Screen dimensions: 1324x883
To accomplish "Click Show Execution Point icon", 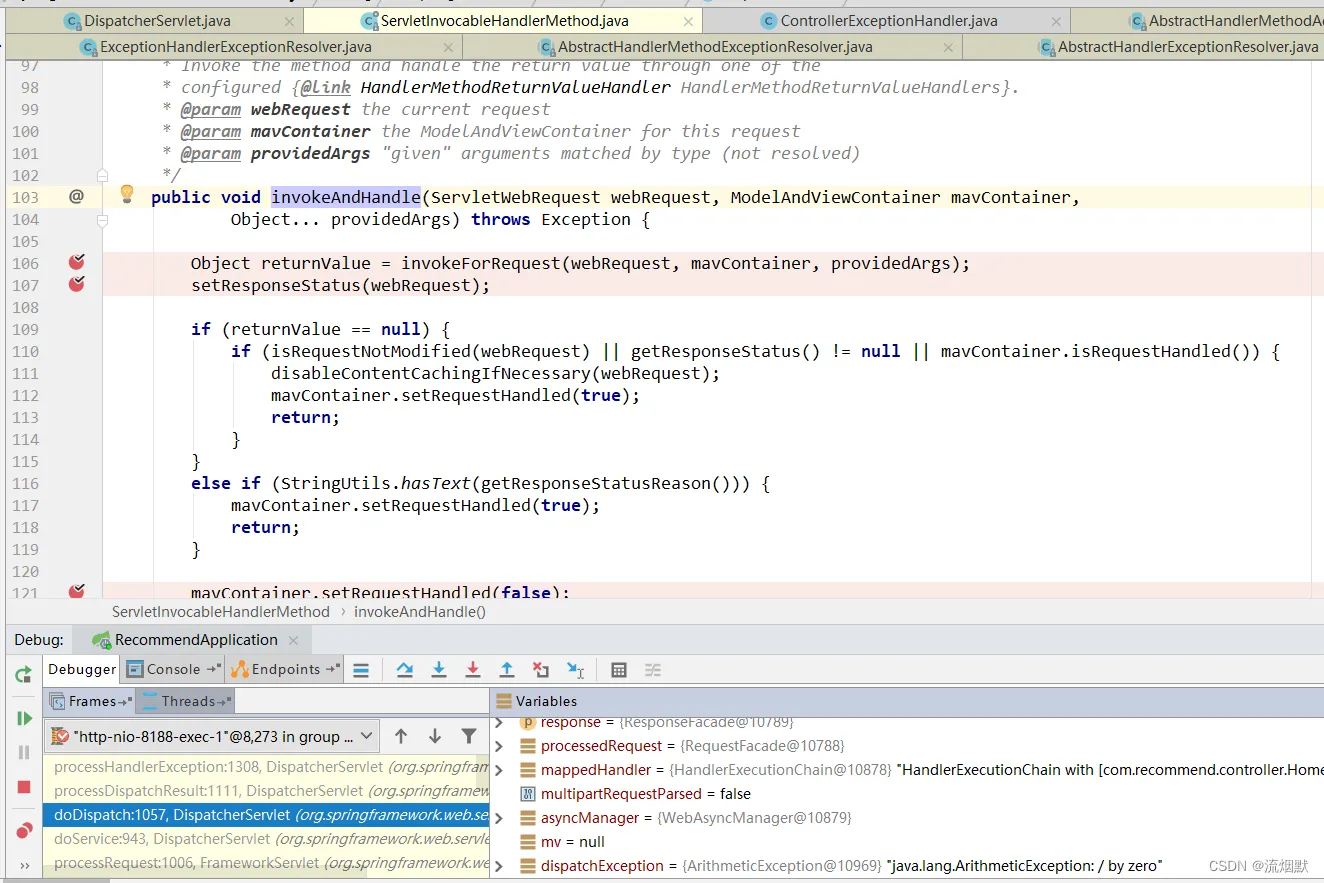I will 362,670.
